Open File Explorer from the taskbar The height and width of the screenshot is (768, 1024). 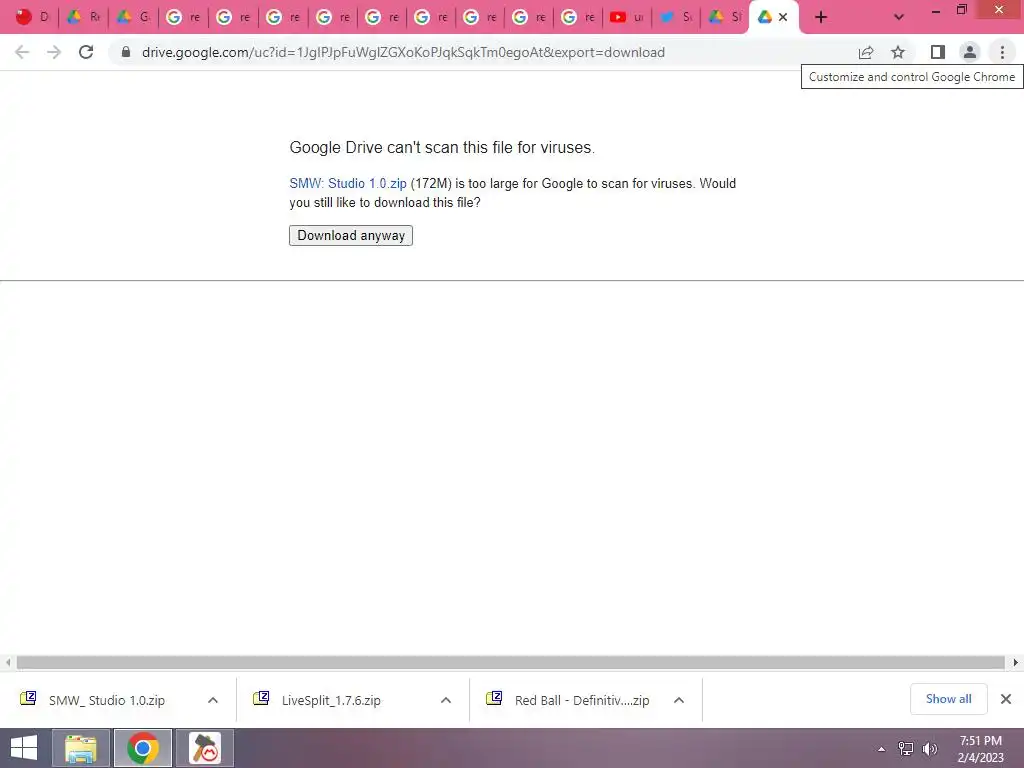click(81, 748)
